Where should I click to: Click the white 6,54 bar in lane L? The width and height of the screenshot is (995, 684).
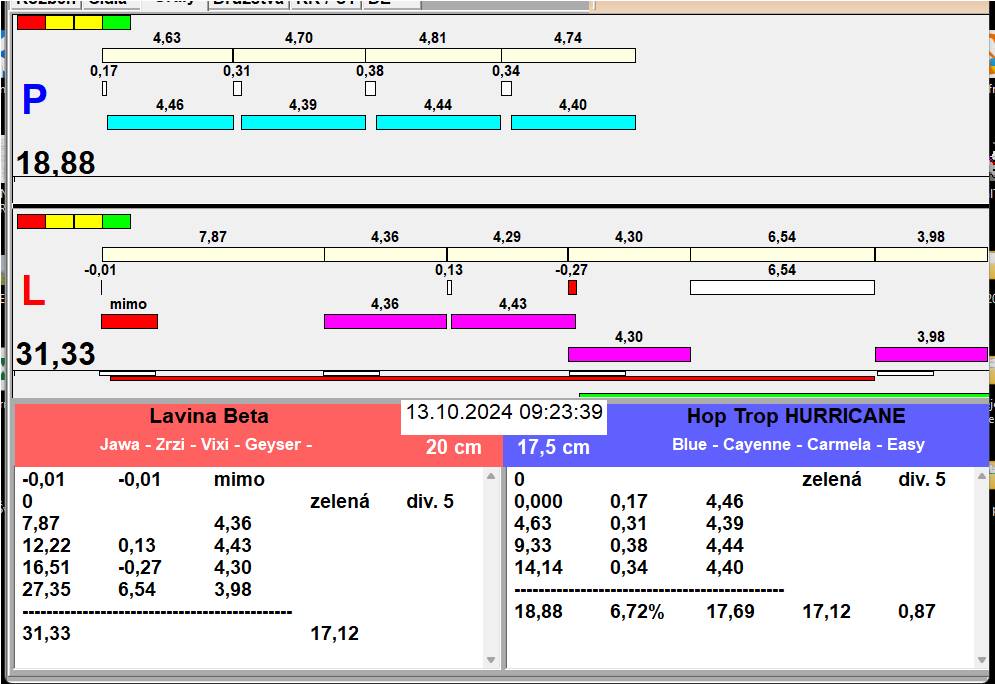pyautogui.click(x=782, y=288)
